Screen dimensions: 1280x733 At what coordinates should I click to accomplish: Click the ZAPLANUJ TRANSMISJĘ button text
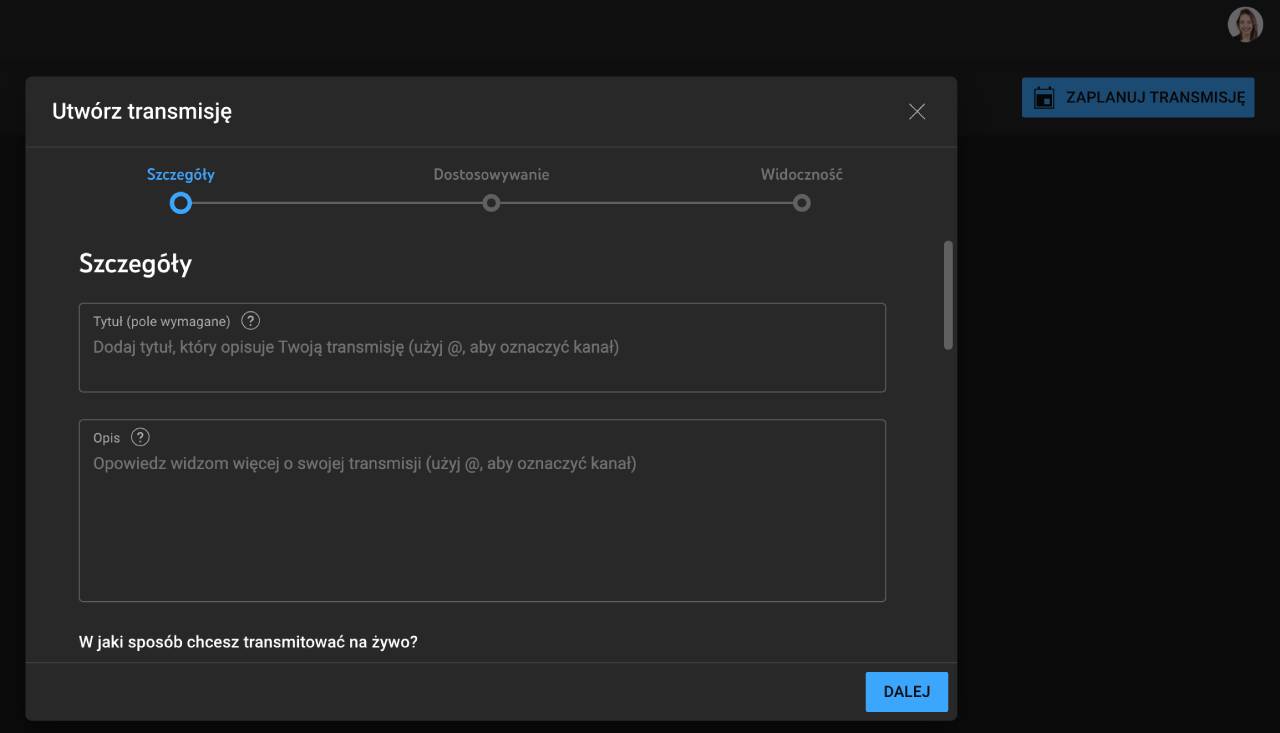[1154, 98]
